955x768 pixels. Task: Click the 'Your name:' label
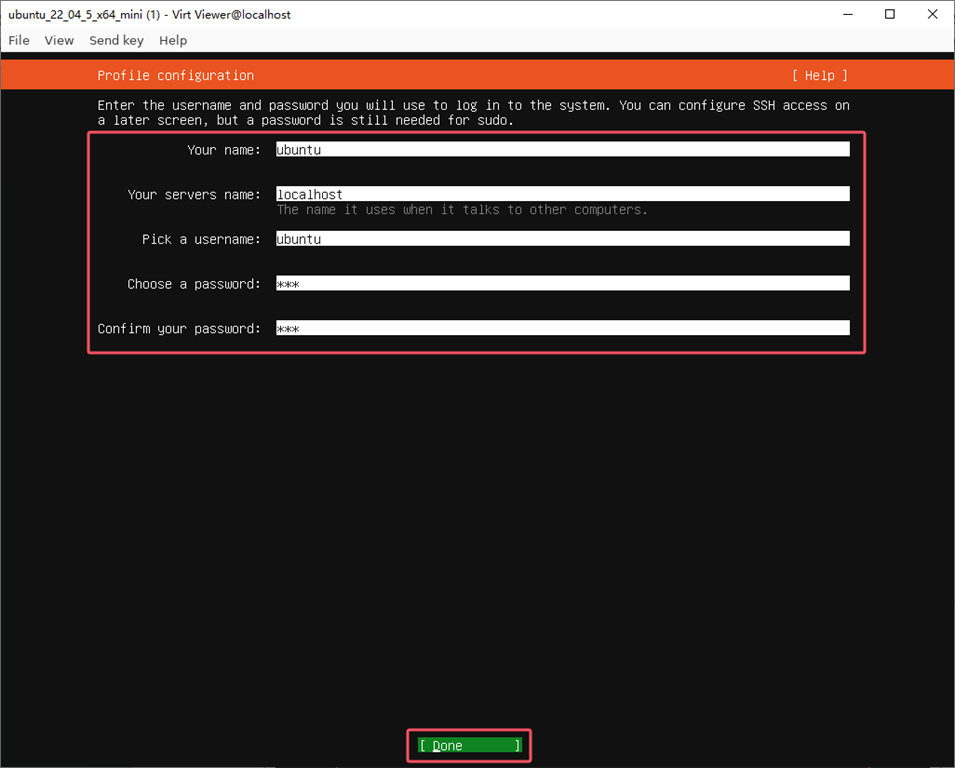pyautogui.click(x=224, y=150)
